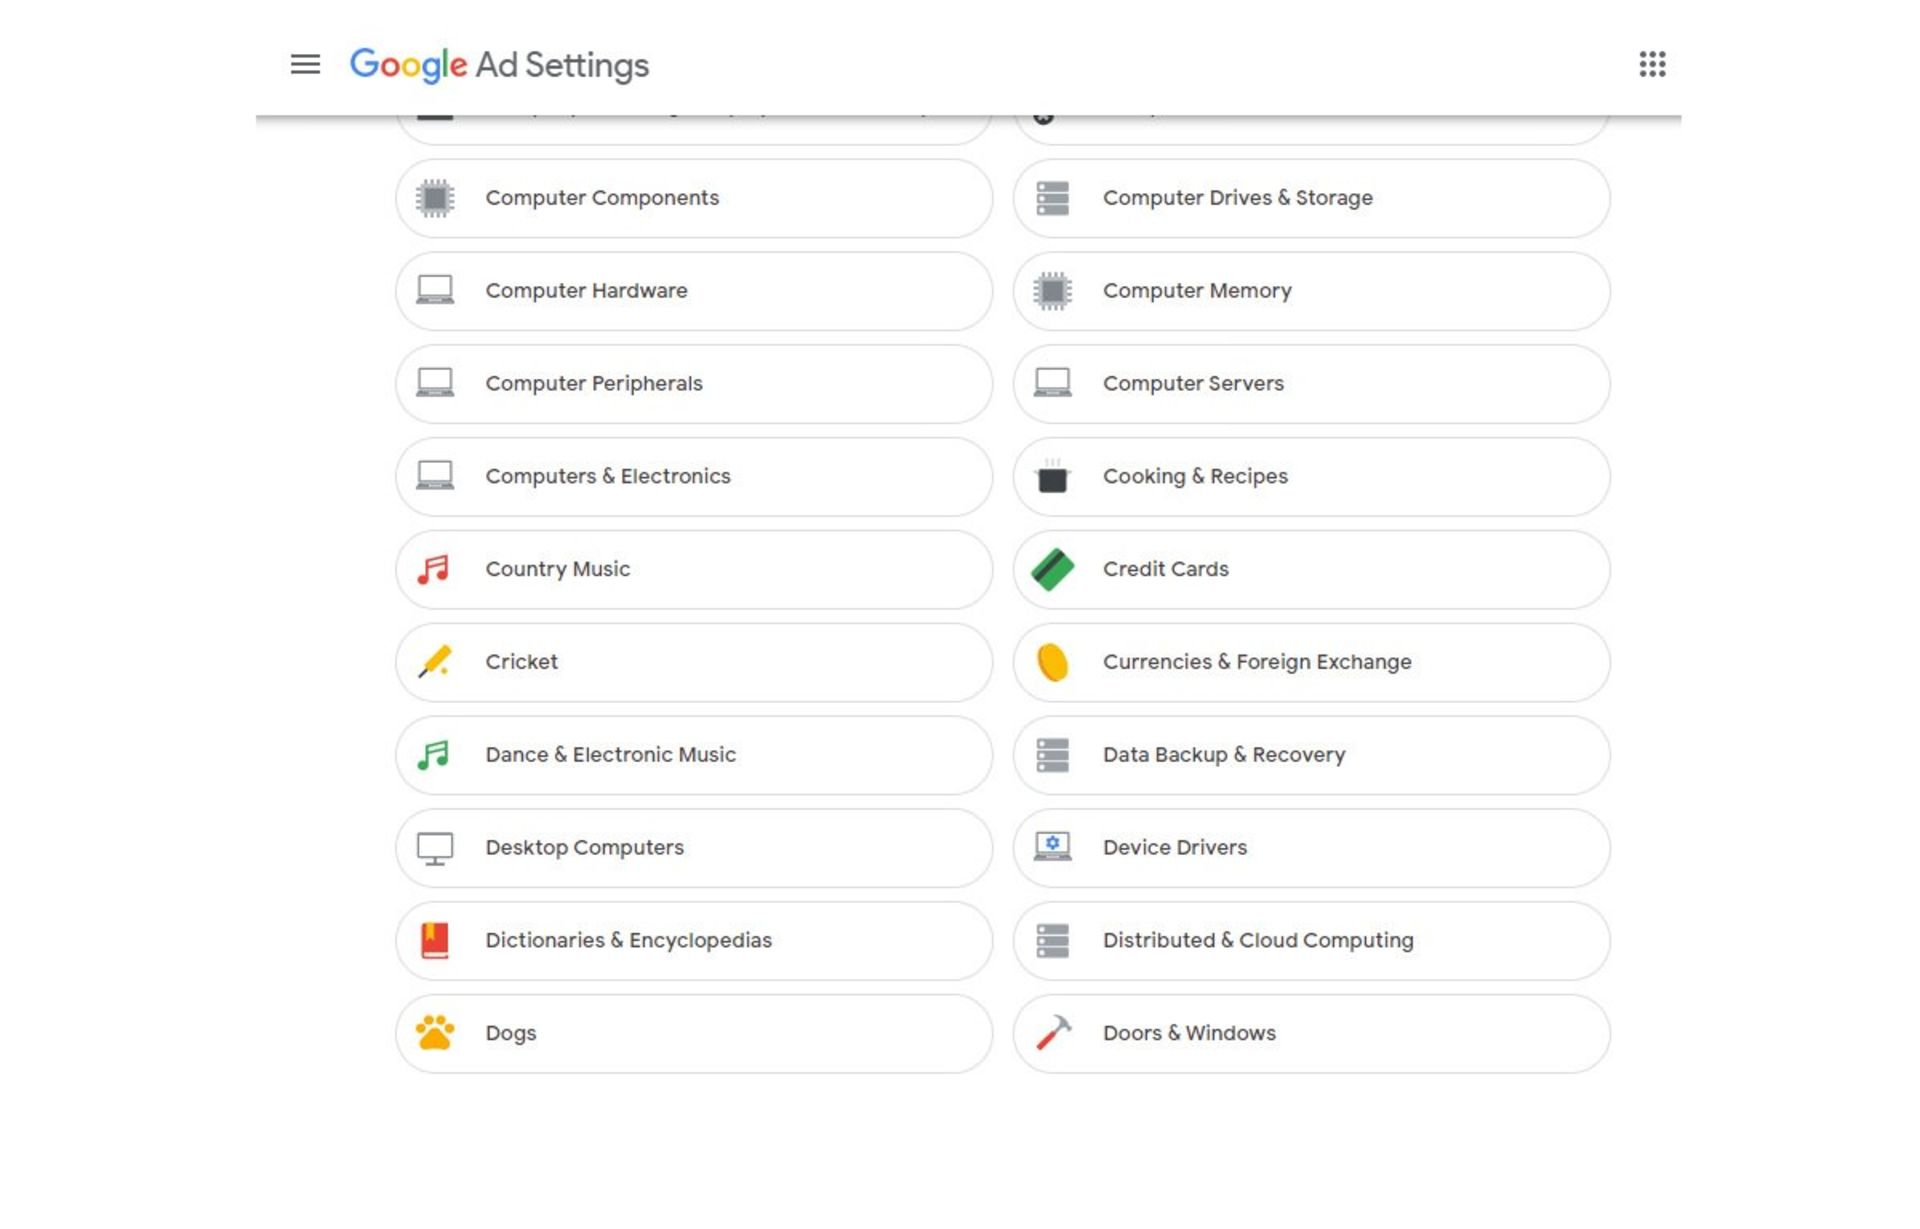Click the Google logo in header

point(408,65)
